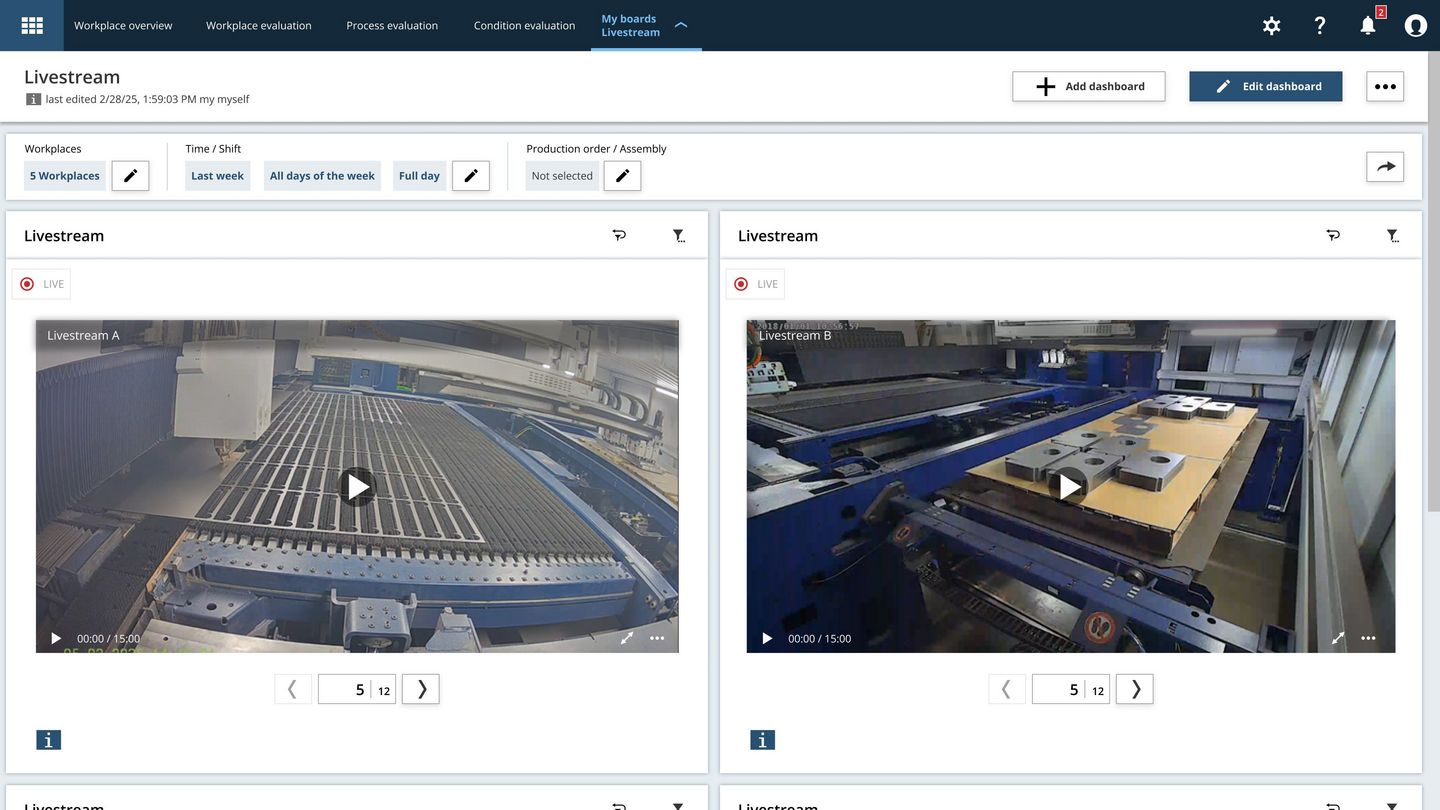1440x810 pixels.
Task: Play the Livestream A video
Action: (357, 487)
